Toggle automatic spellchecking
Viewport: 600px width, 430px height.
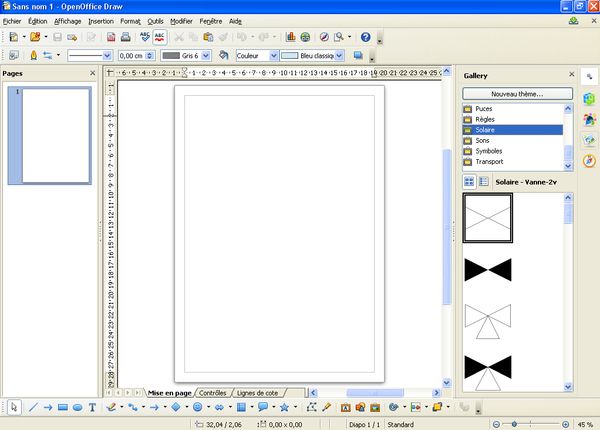coord(160,37)
